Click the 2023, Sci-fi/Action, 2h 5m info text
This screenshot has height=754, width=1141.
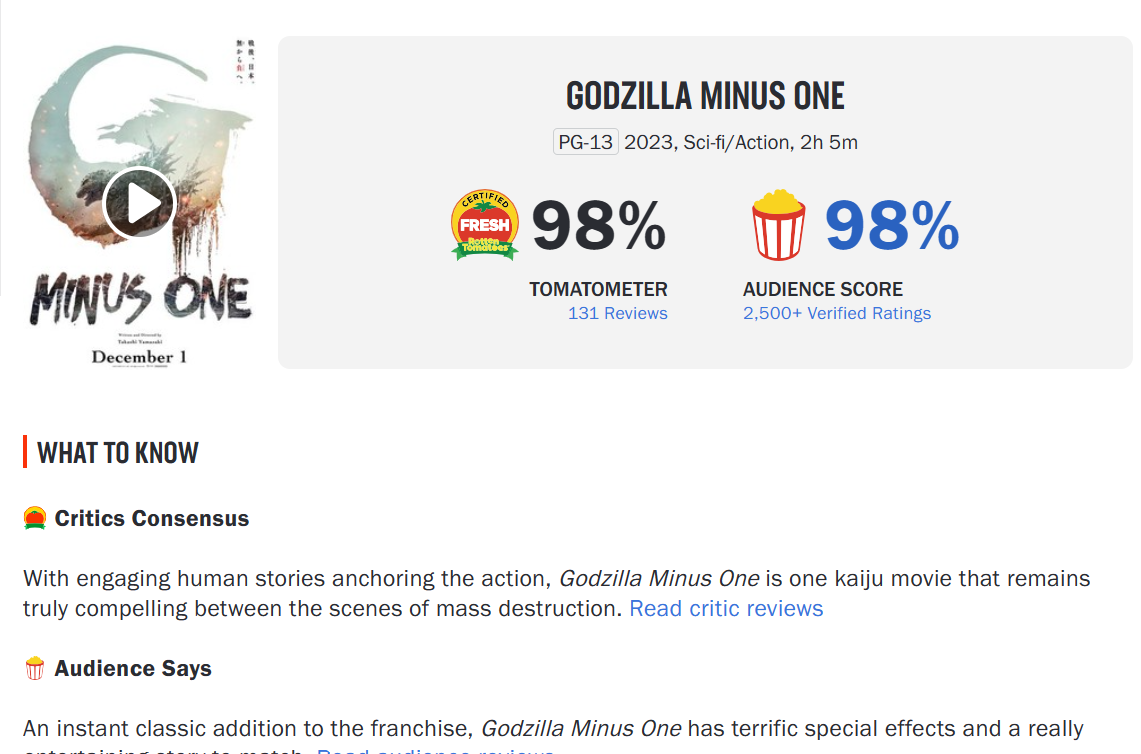click(741, 142)
